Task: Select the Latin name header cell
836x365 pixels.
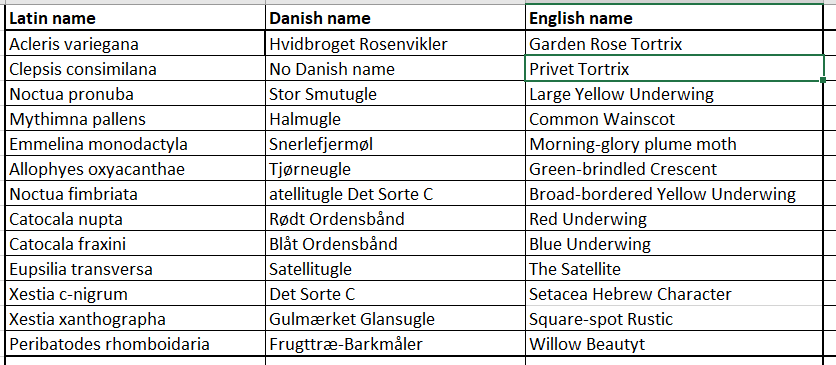Action: pyautogui.click(x=135, y=18)
